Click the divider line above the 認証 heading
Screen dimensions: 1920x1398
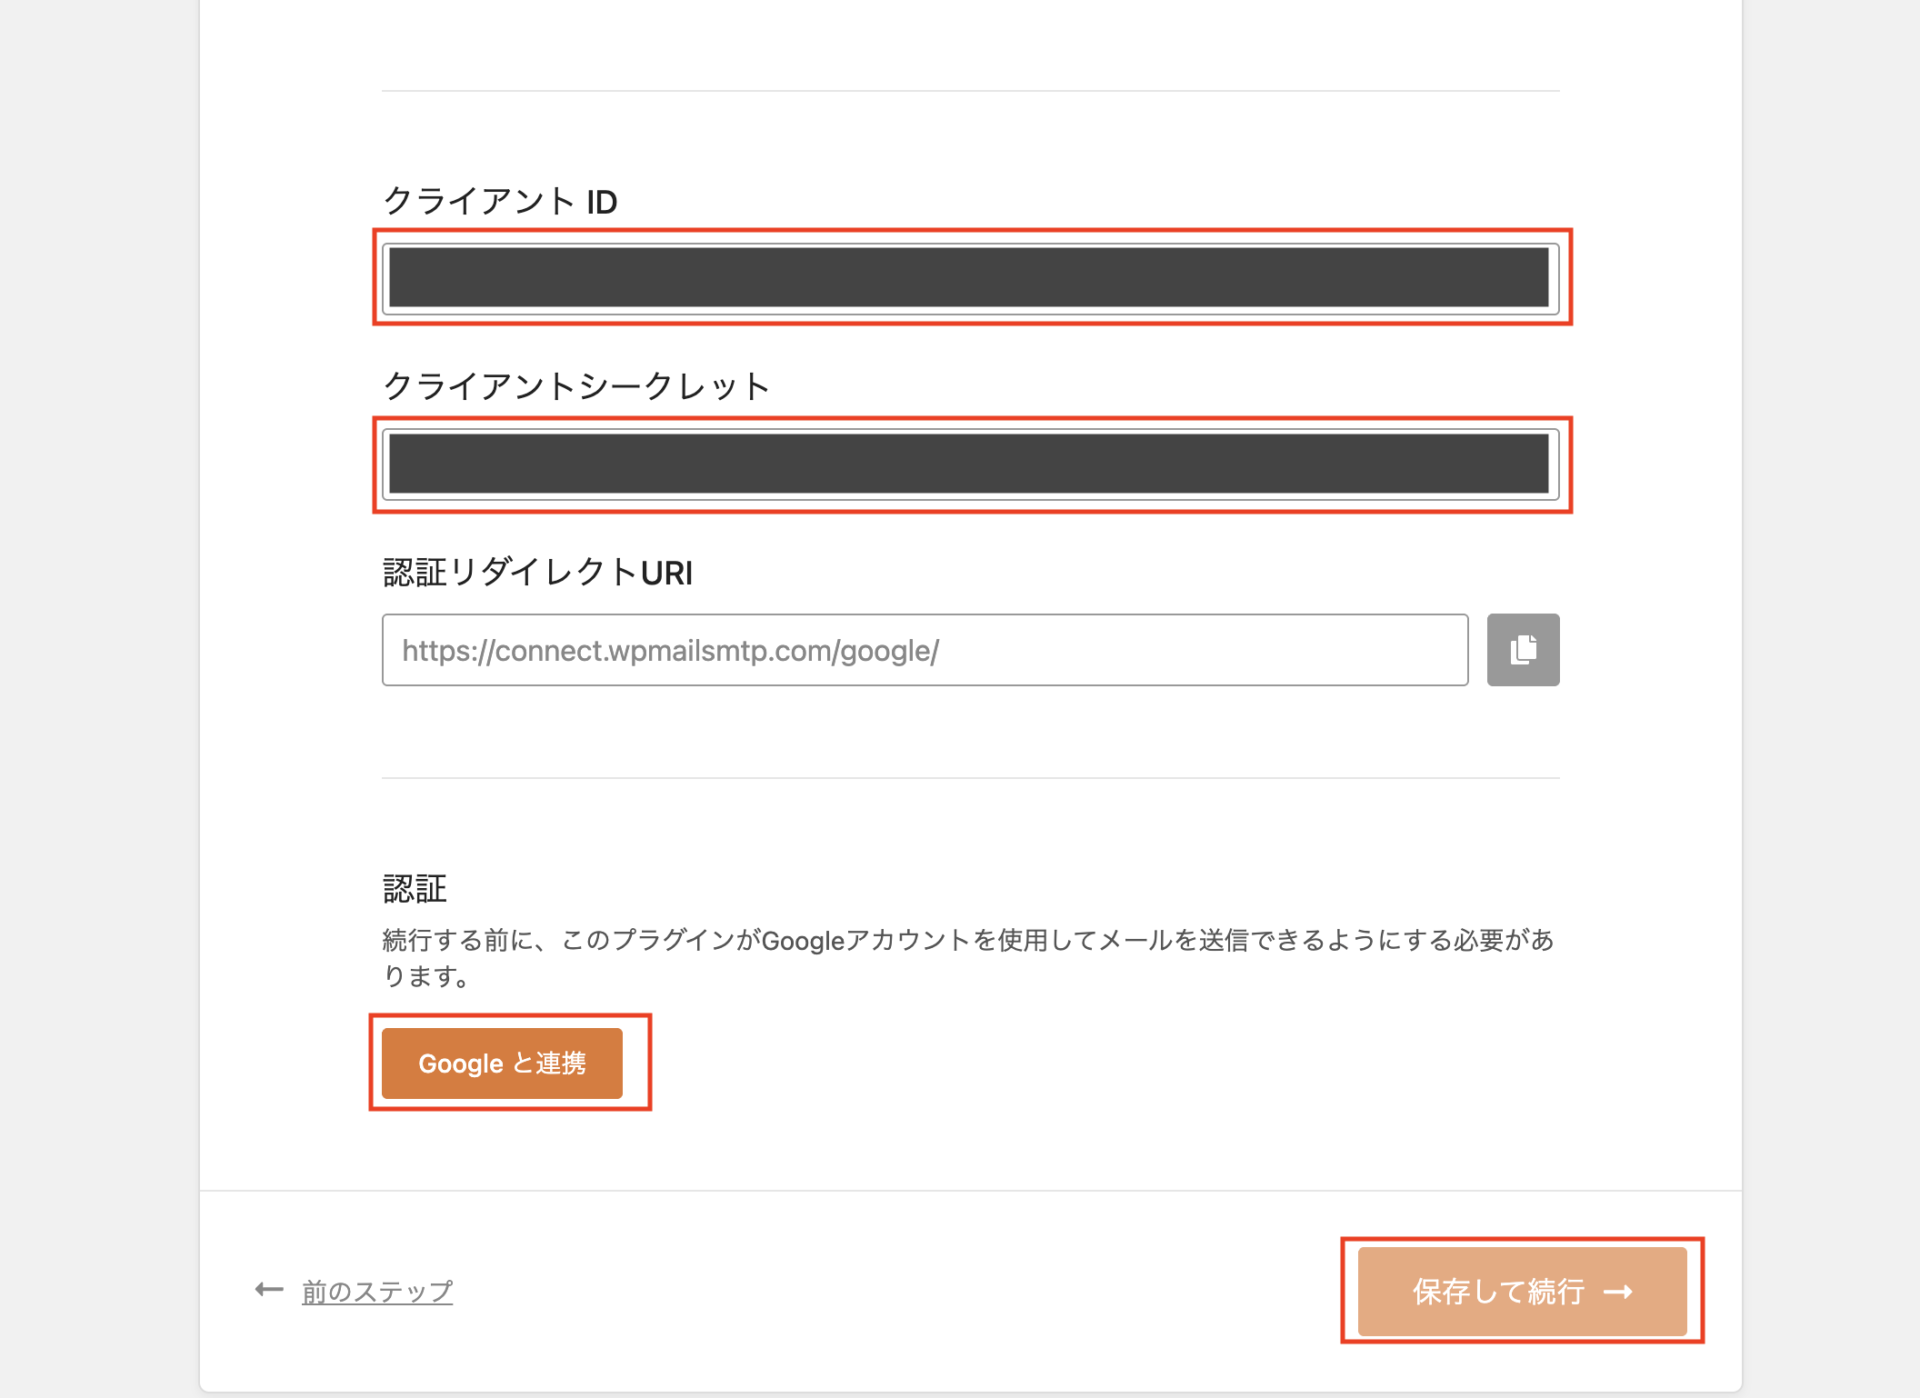click(970, 778)
